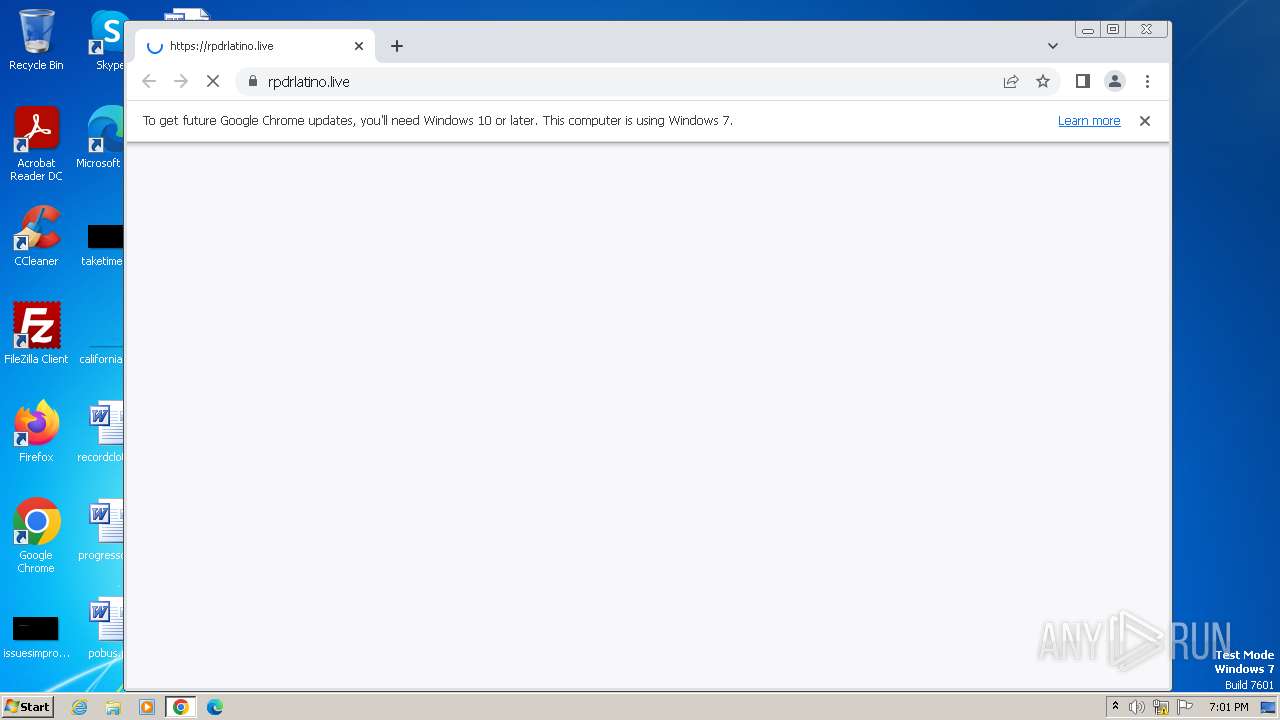Image resolution: width=1280 pixels, height=720 pixels.
Task: Select the rpdrlatino.live tab
Action: pyautogui.click(x=255, y=46)
